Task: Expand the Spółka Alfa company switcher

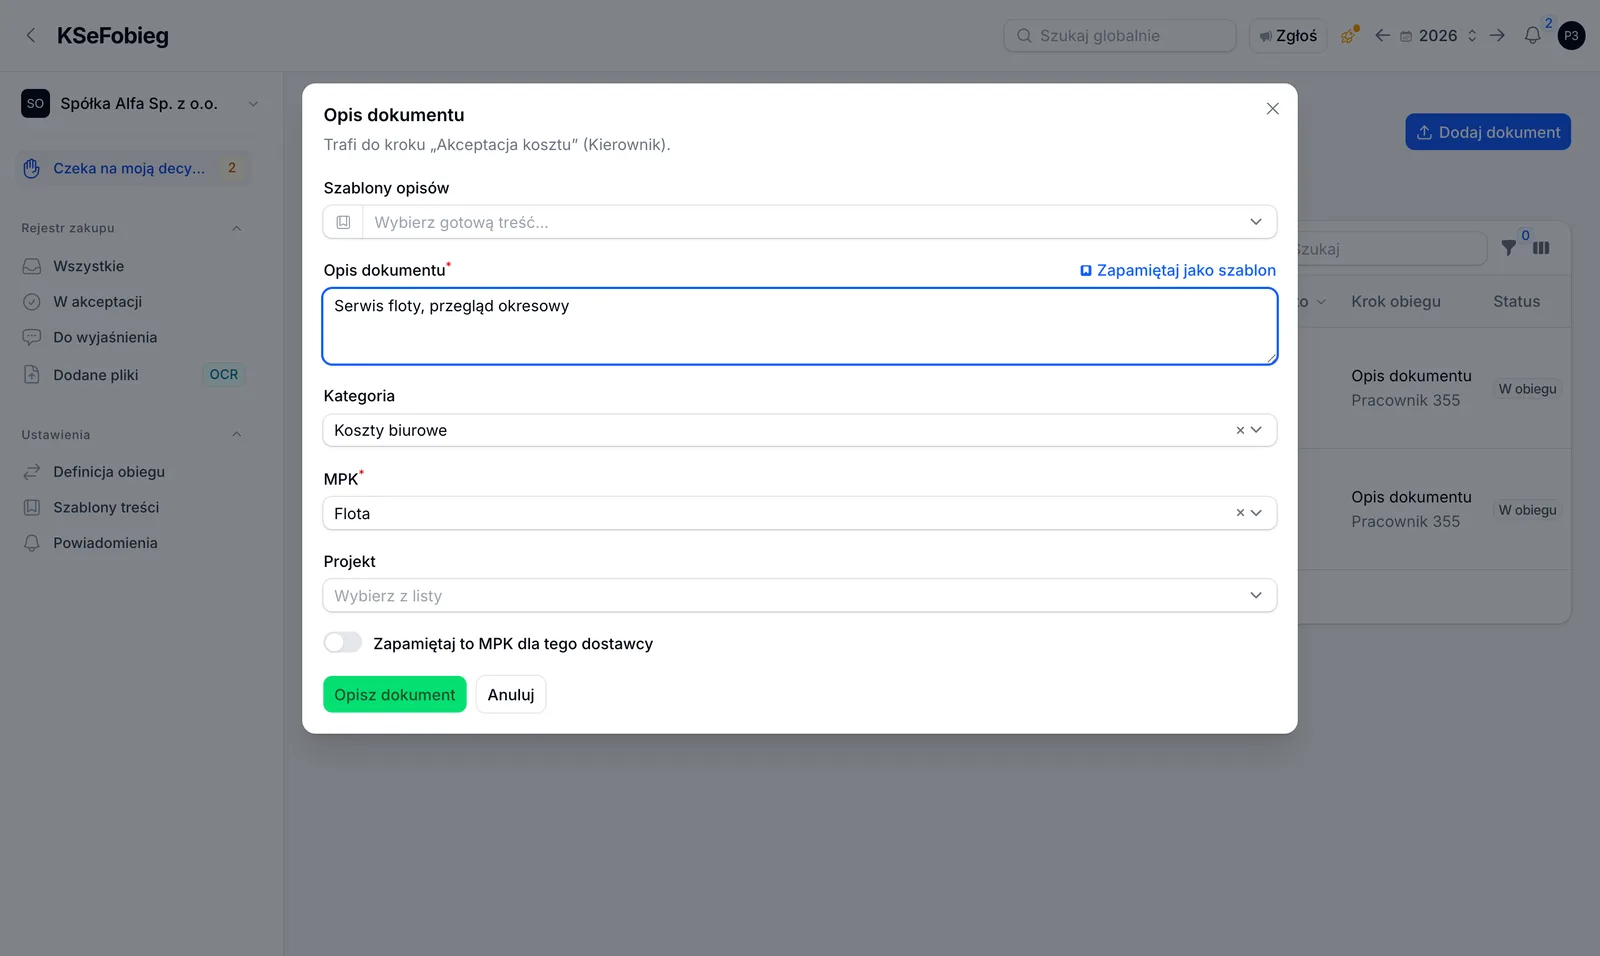Action: click(140, 104)
